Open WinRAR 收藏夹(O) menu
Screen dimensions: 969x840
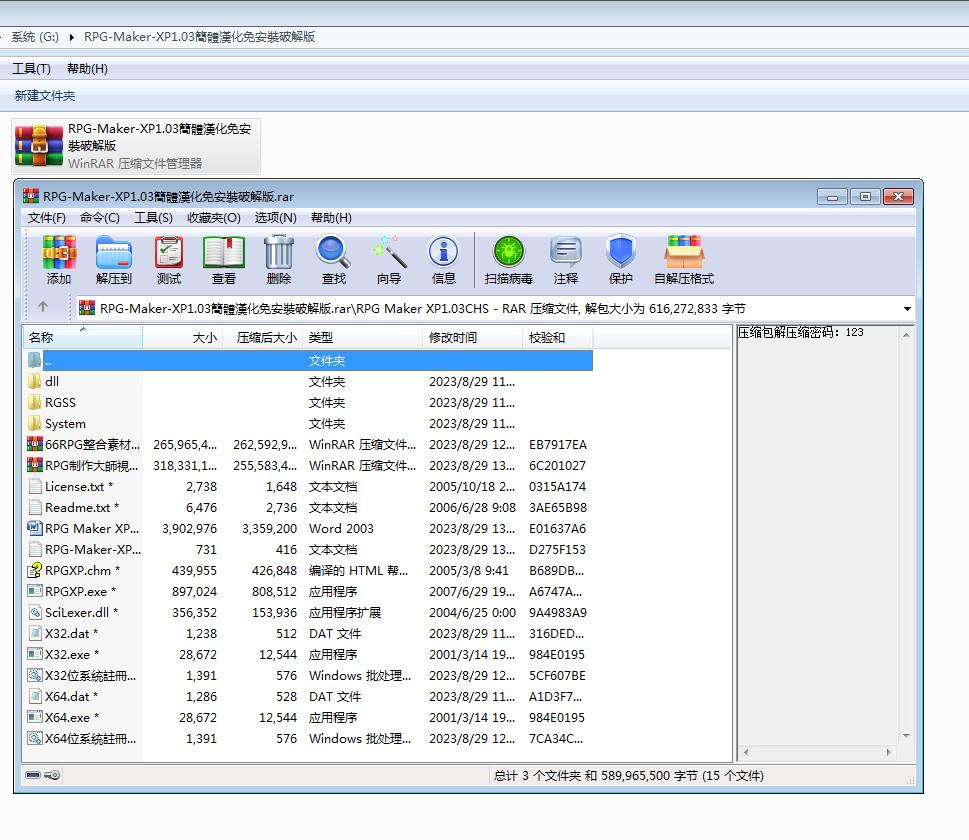(214, 218)
